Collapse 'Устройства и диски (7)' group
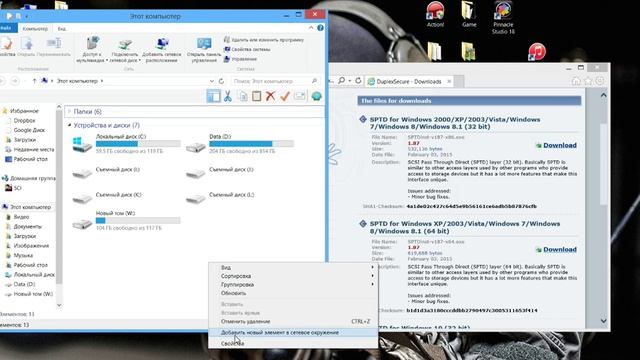This screenshot has width=640, height=360. click(69, 125)
